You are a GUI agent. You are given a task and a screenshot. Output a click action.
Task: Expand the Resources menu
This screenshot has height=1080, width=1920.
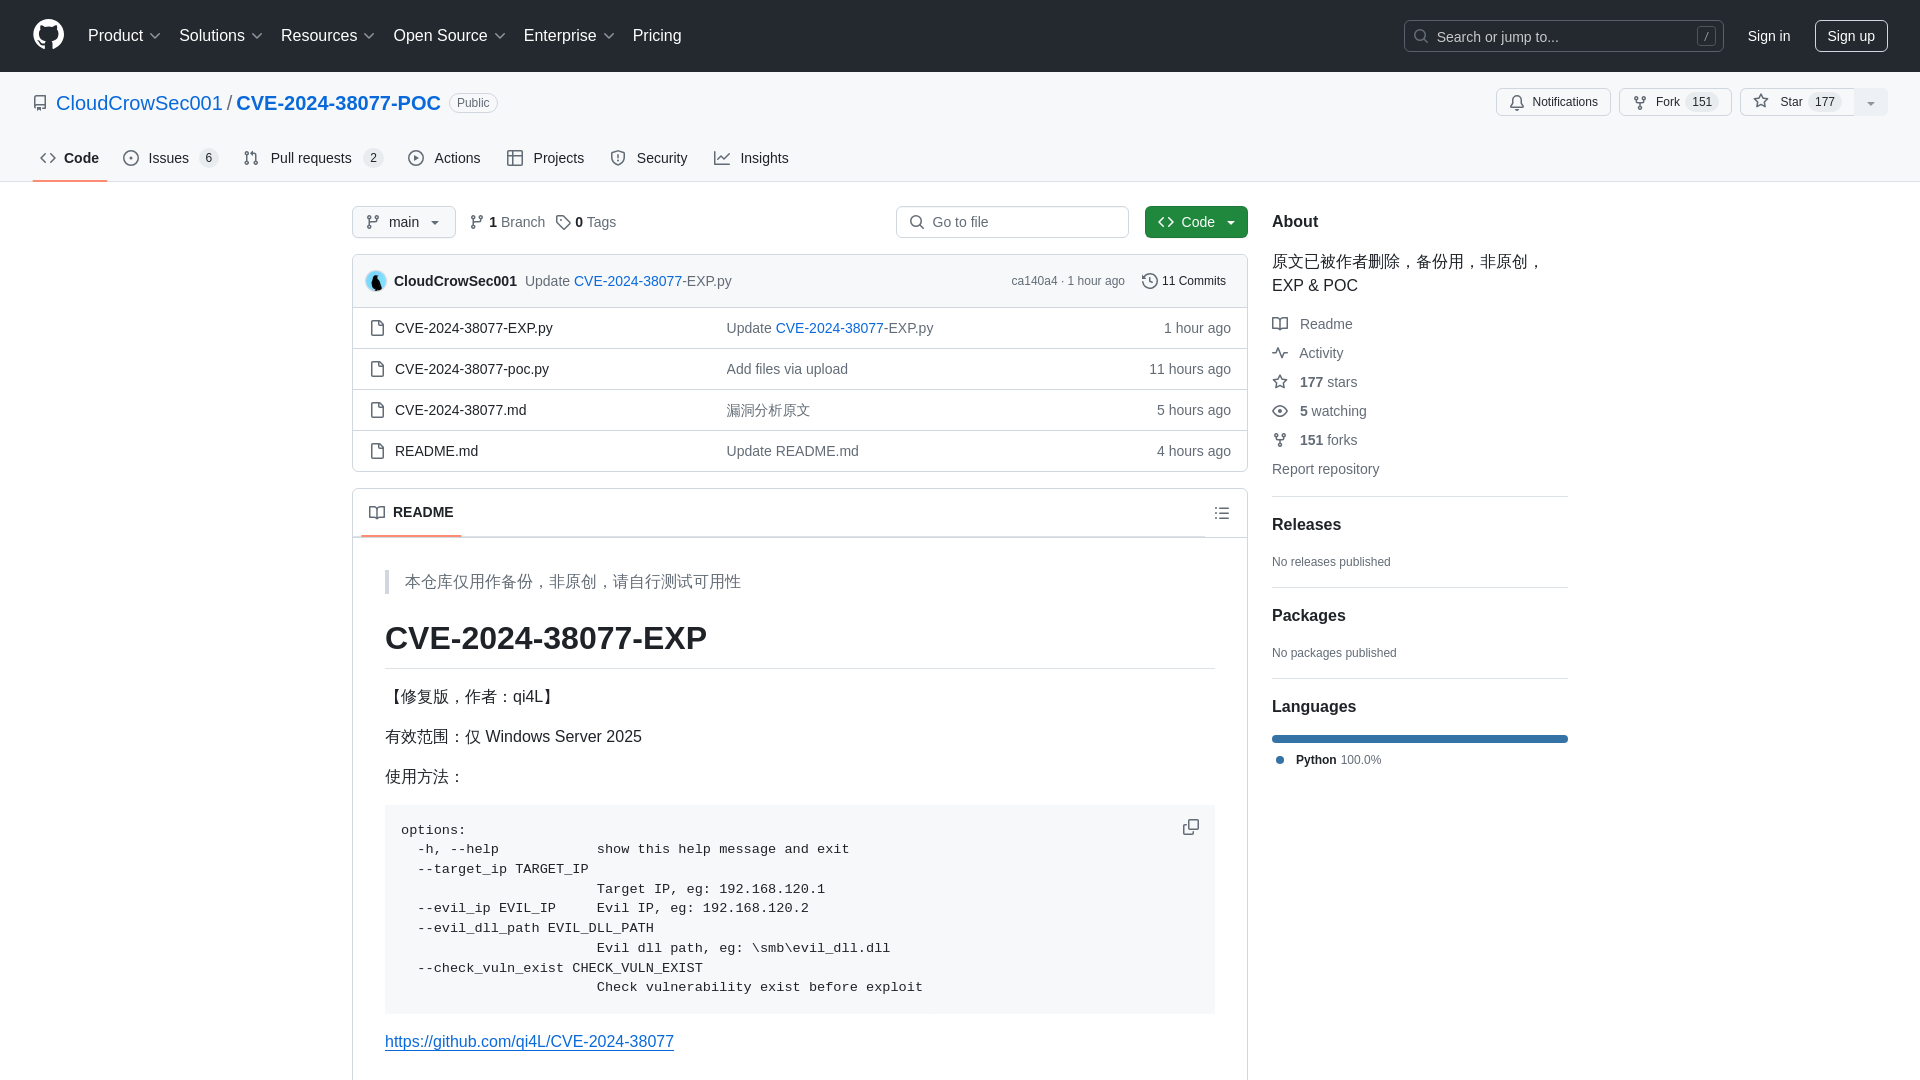tap(327, 35)
